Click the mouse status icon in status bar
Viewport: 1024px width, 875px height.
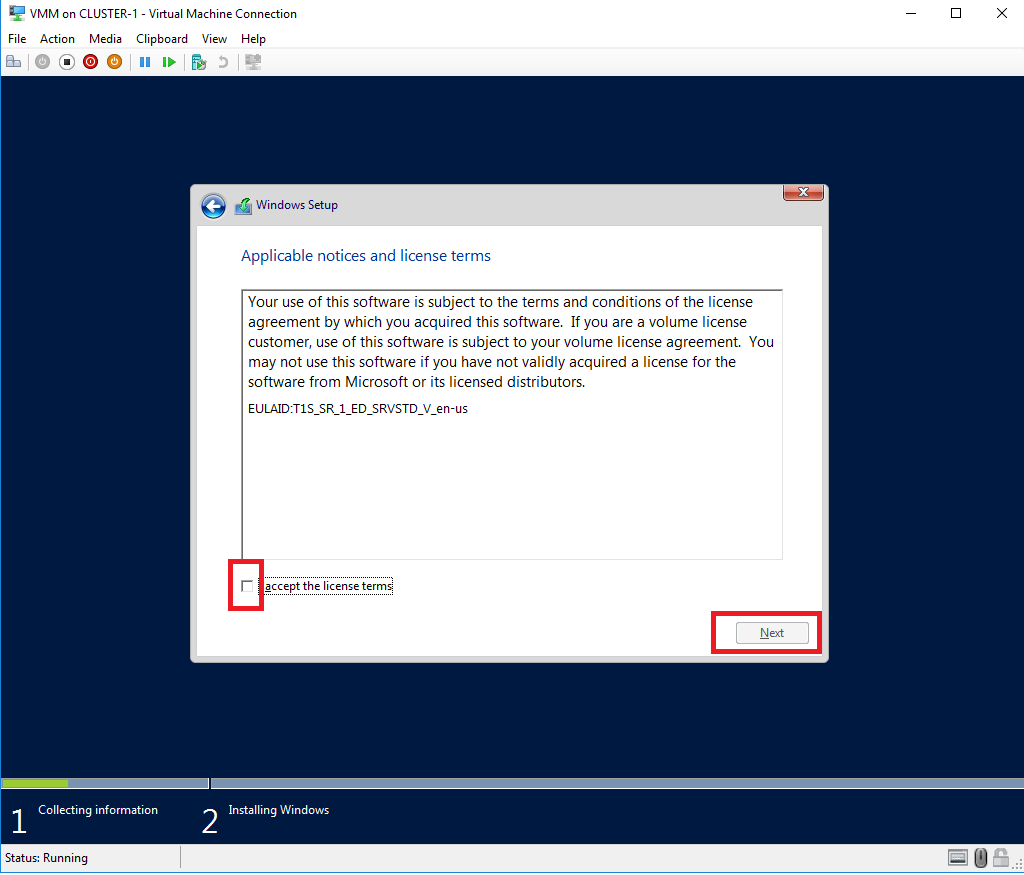(980, 857)
